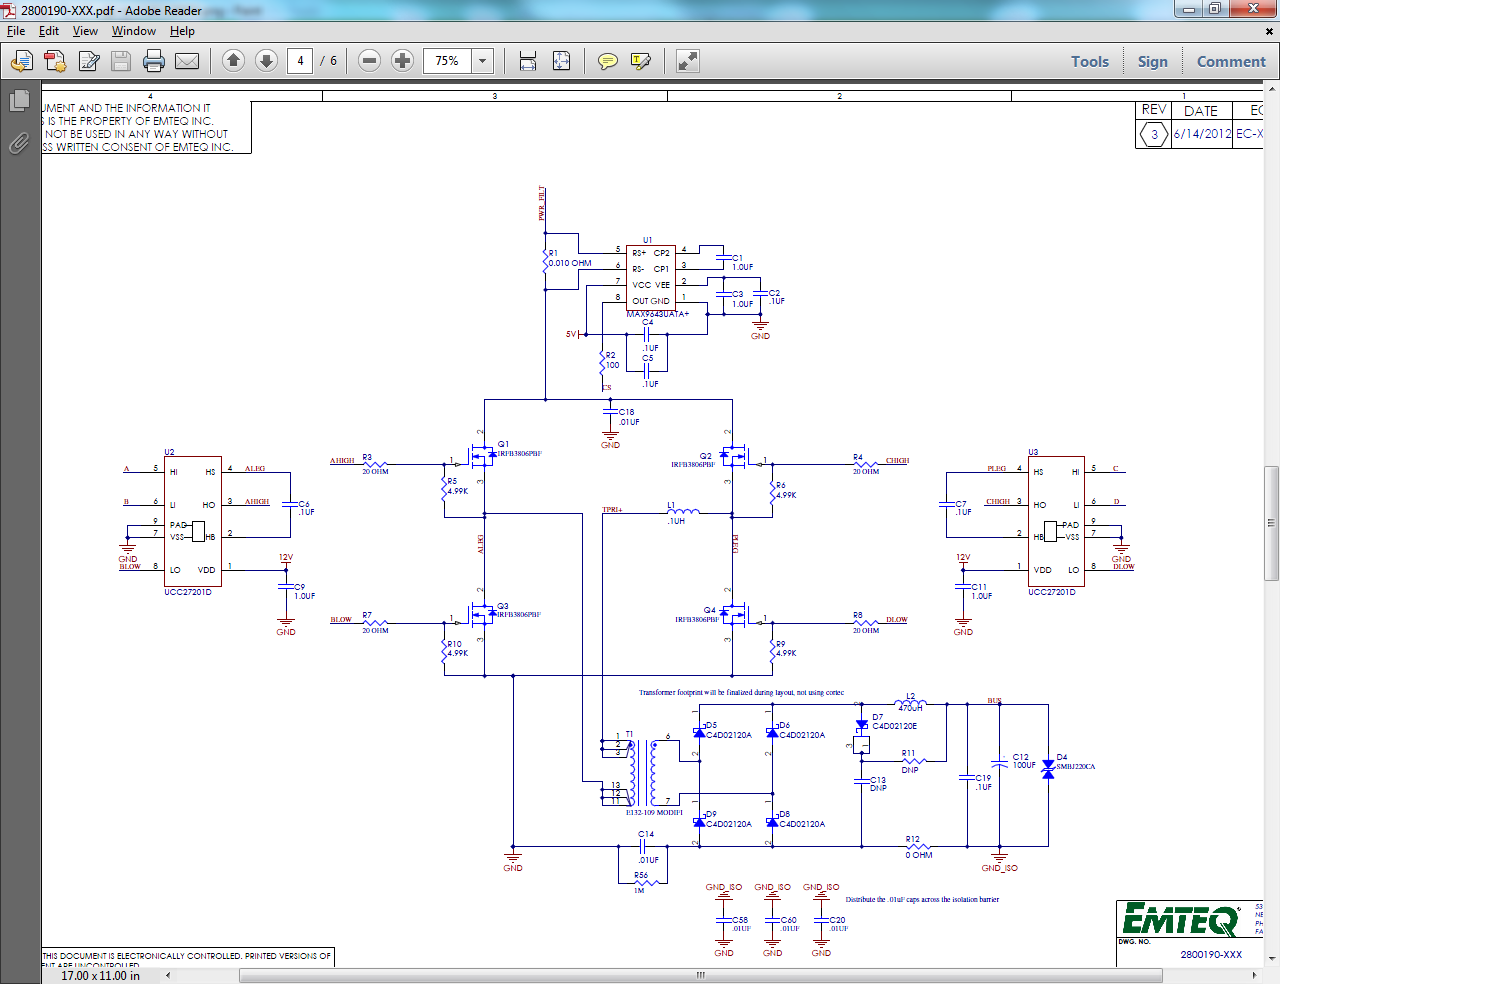The height and width of the screenshot is (984, 1500).
Task: Click the 2800190-XXX drawing number text
Action: point(1211,954)
